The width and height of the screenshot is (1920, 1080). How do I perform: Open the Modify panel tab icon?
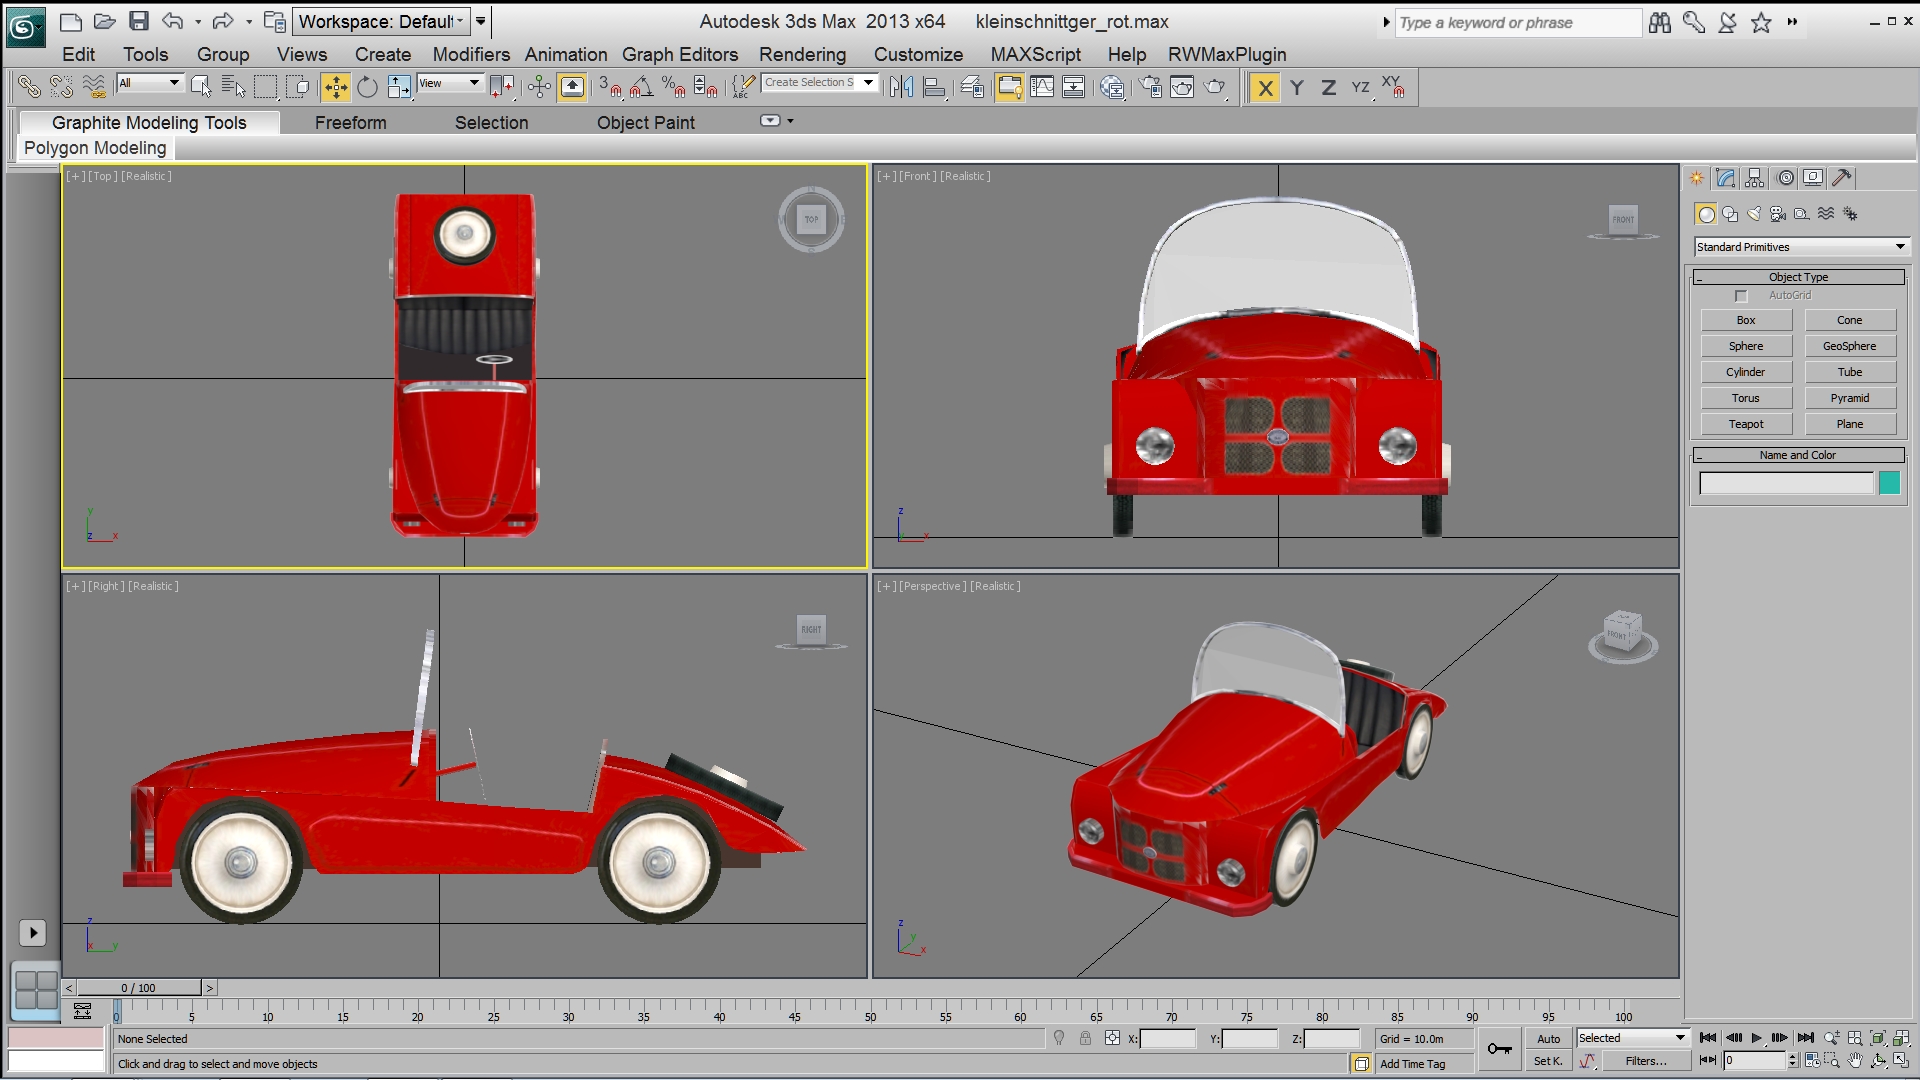pos(1726,178)
